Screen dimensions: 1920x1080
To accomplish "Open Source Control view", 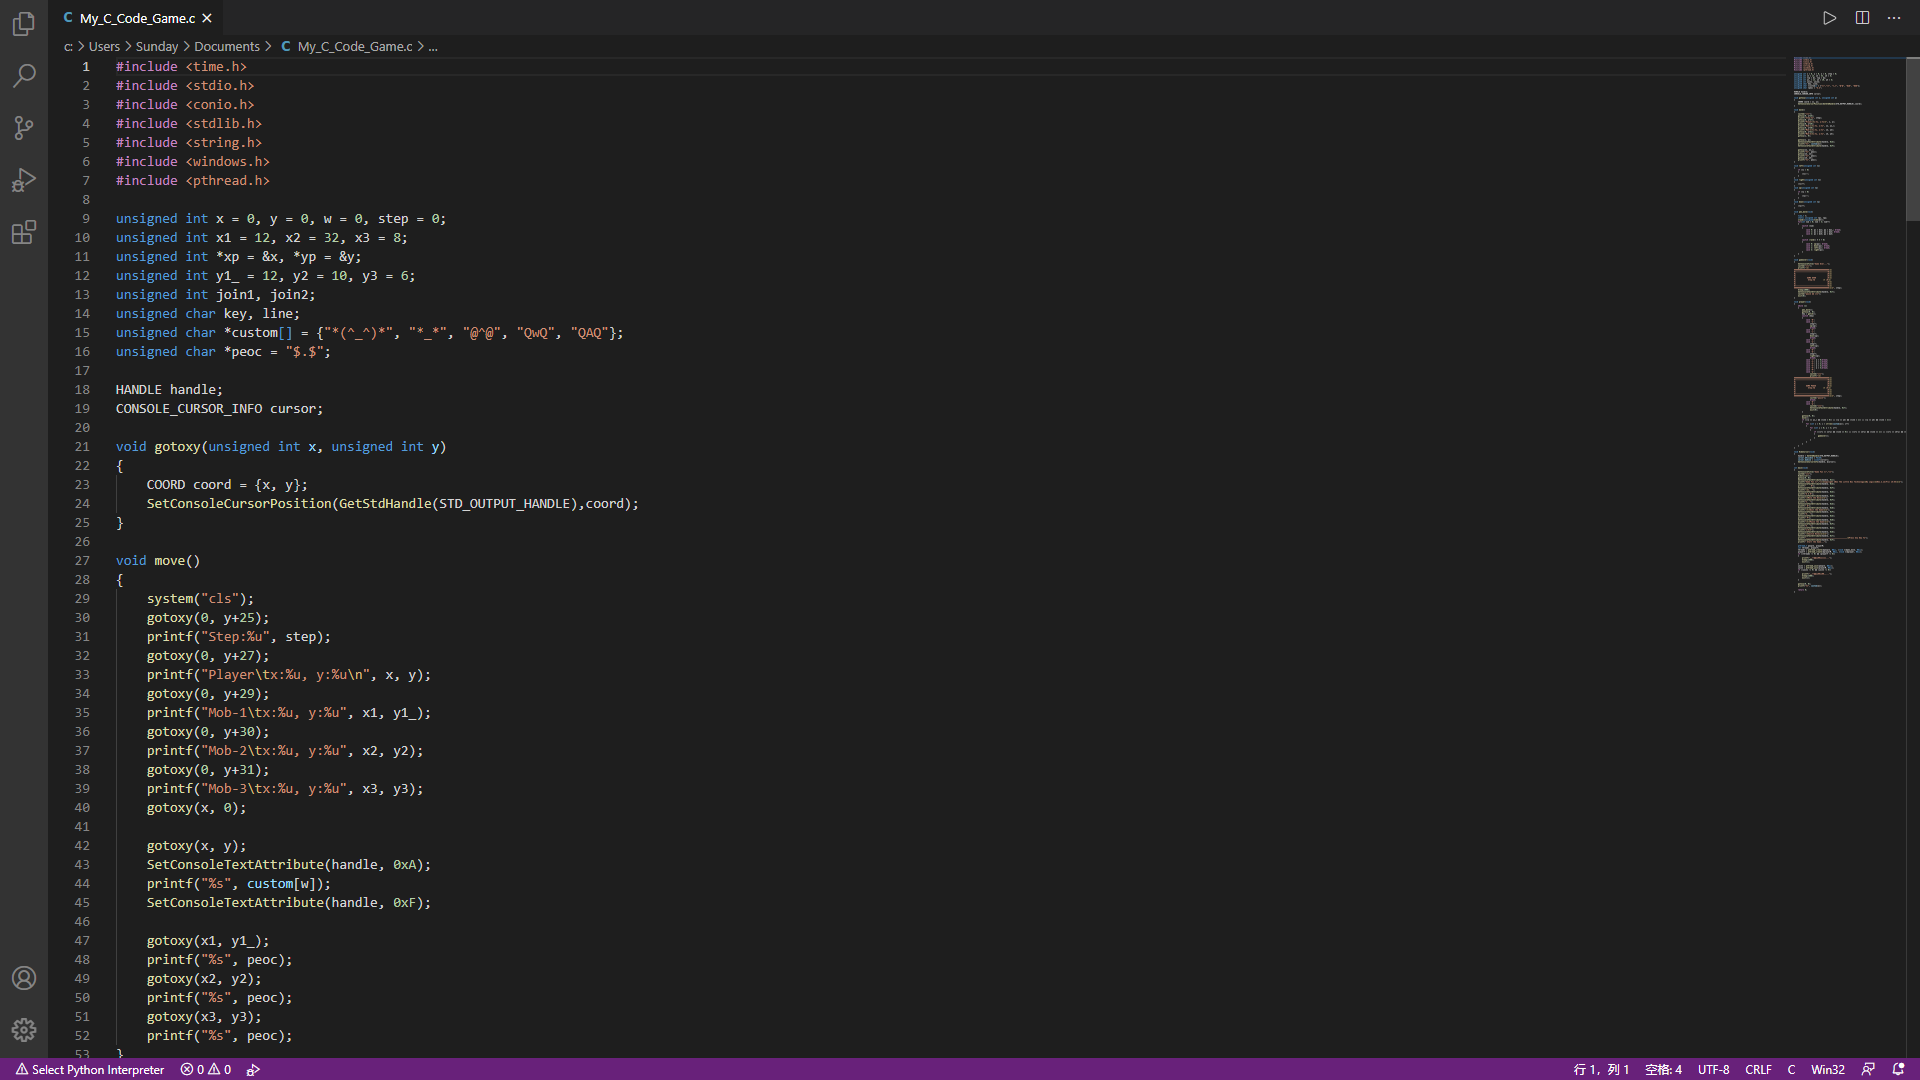I will (x=24, y=128).
